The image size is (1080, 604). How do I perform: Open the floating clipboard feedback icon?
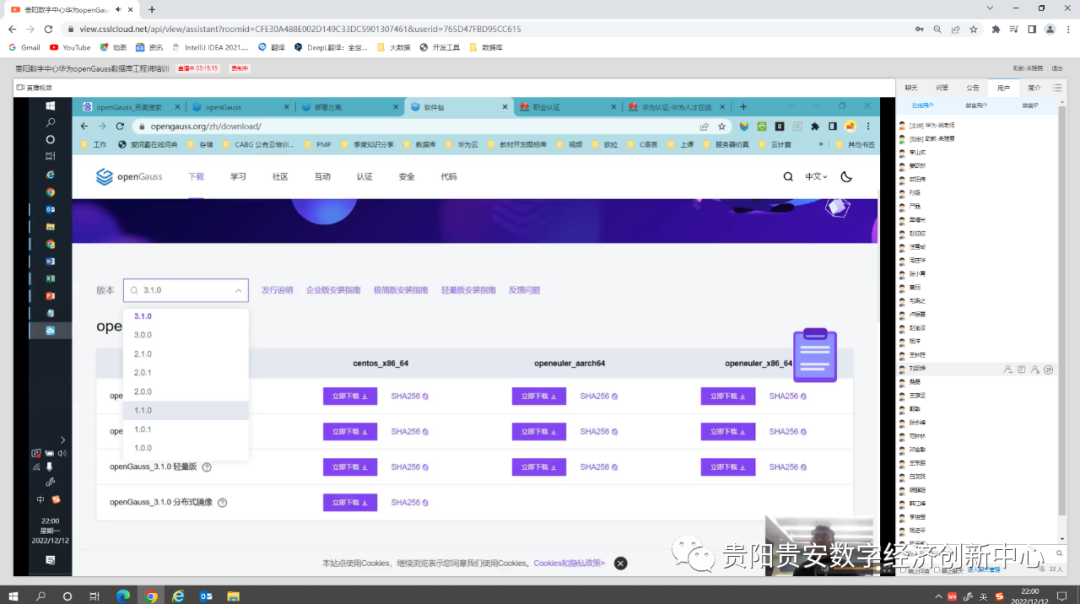coord(815,355)
